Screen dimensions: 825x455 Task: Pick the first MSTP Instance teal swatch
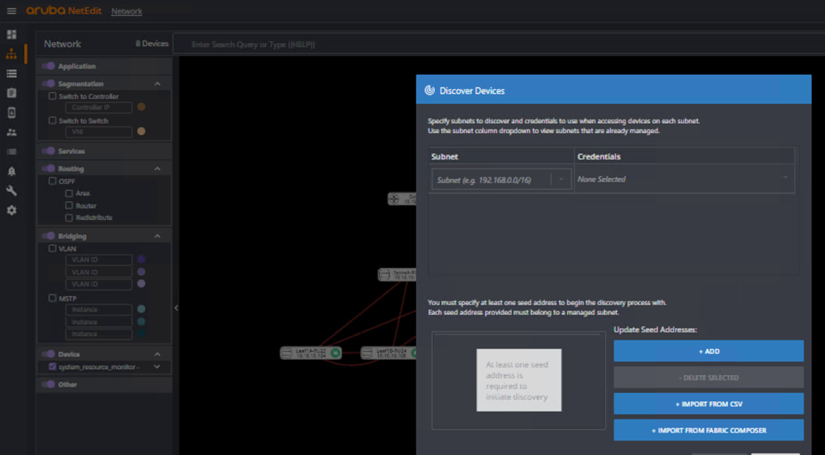point(141,309)
